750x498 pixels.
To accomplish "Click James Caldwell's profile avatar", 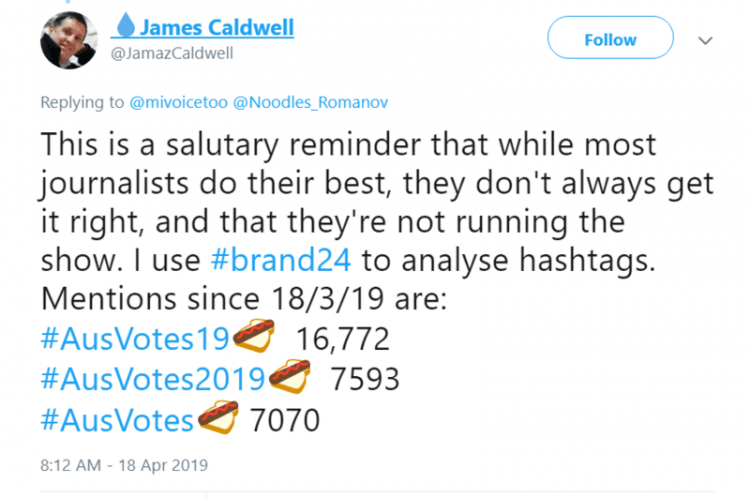I will [68, 41].
